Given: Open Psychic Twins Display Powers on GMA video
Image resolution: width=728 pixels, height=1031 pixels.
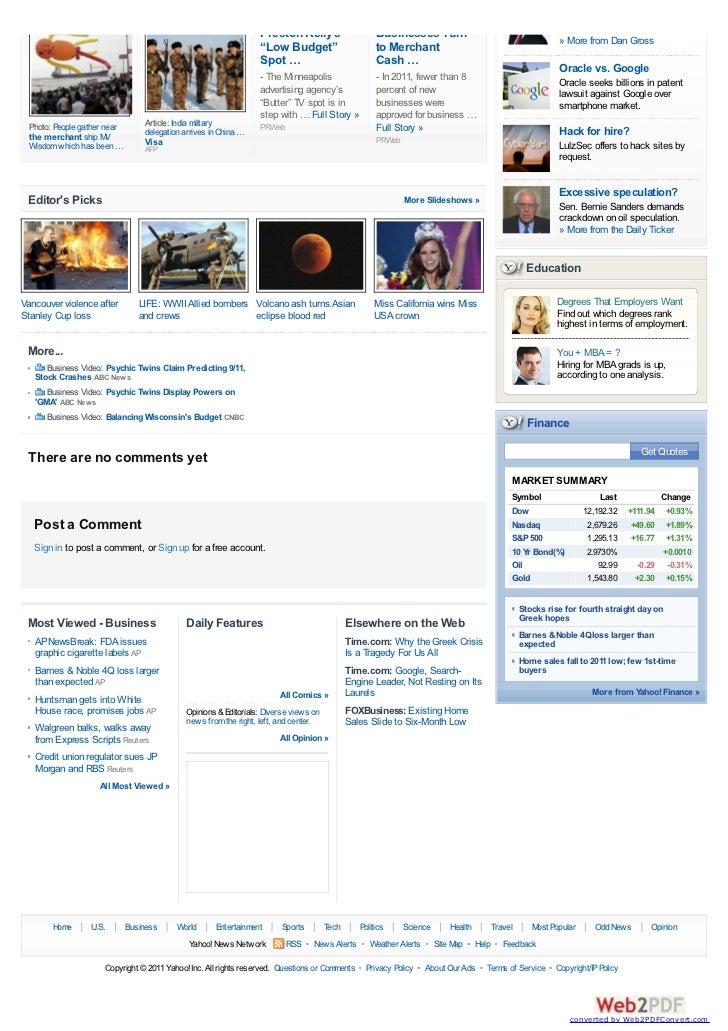Looking at the screenshot, I should pos(135,396).
